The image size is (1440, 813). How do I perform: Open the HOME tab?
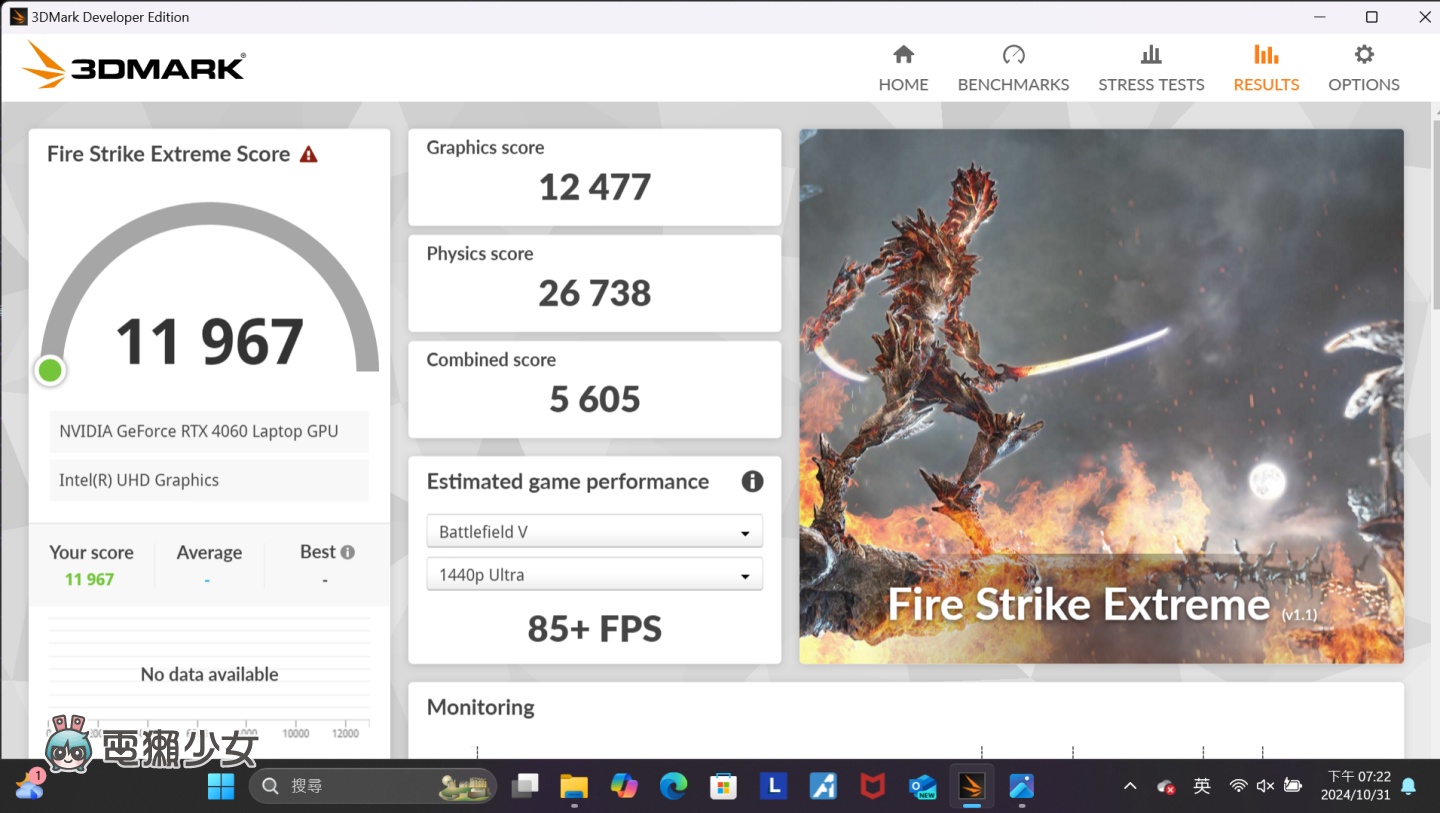[903, 68]
